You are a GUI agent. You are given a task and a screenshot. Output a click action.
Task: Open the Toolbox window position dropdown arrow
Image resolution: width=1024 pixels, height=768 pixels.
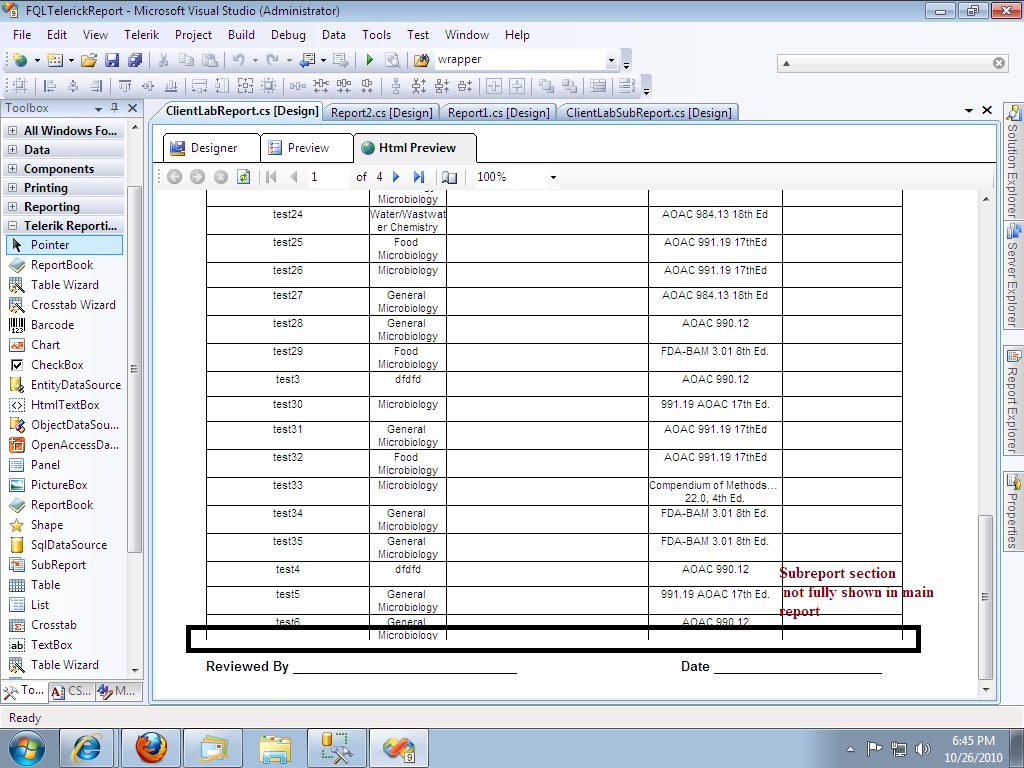tap(99, 108)
